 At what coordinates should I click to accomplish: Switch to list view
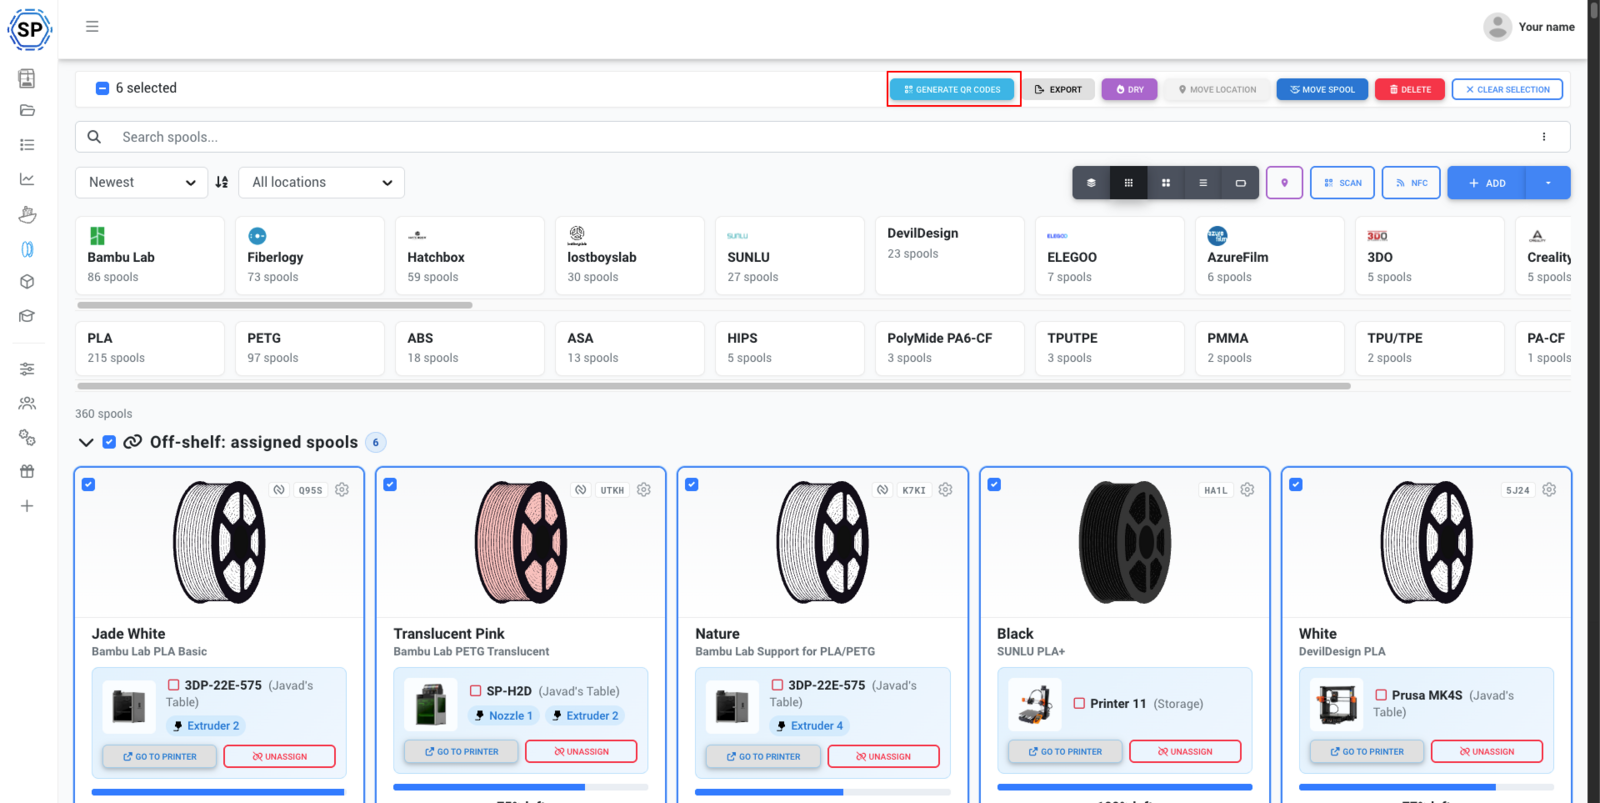coord(1203,183)
